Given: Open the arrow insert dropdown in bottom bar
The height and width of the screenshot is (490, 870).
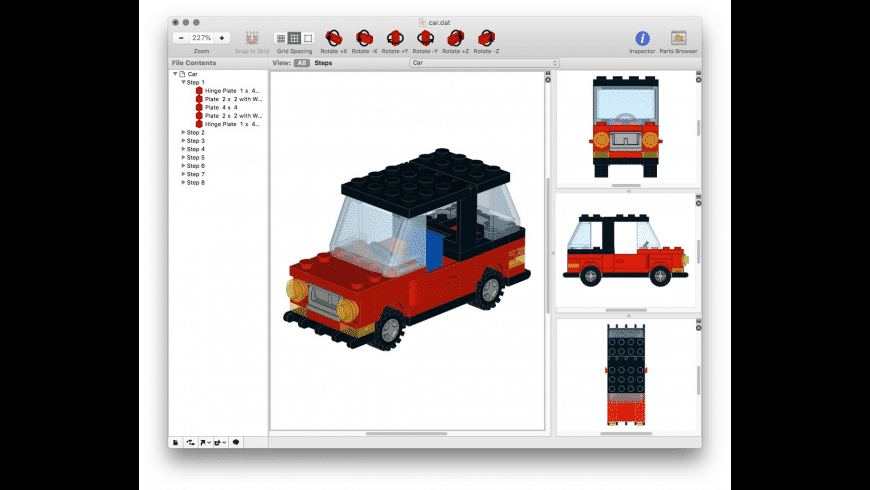Looking at the screenshot, I should tap(205, 442).
